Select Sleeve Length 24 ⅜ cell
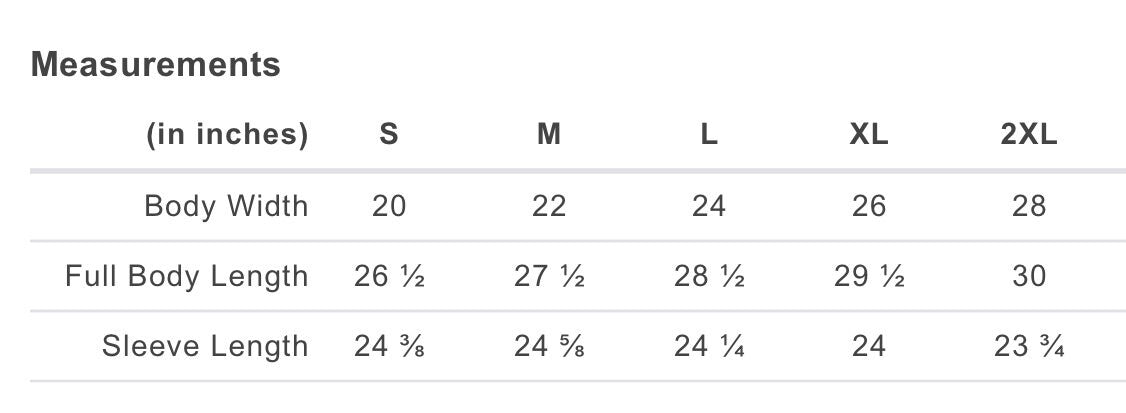This screenshot has width=1126, height=413. click(x=389, y=346)
